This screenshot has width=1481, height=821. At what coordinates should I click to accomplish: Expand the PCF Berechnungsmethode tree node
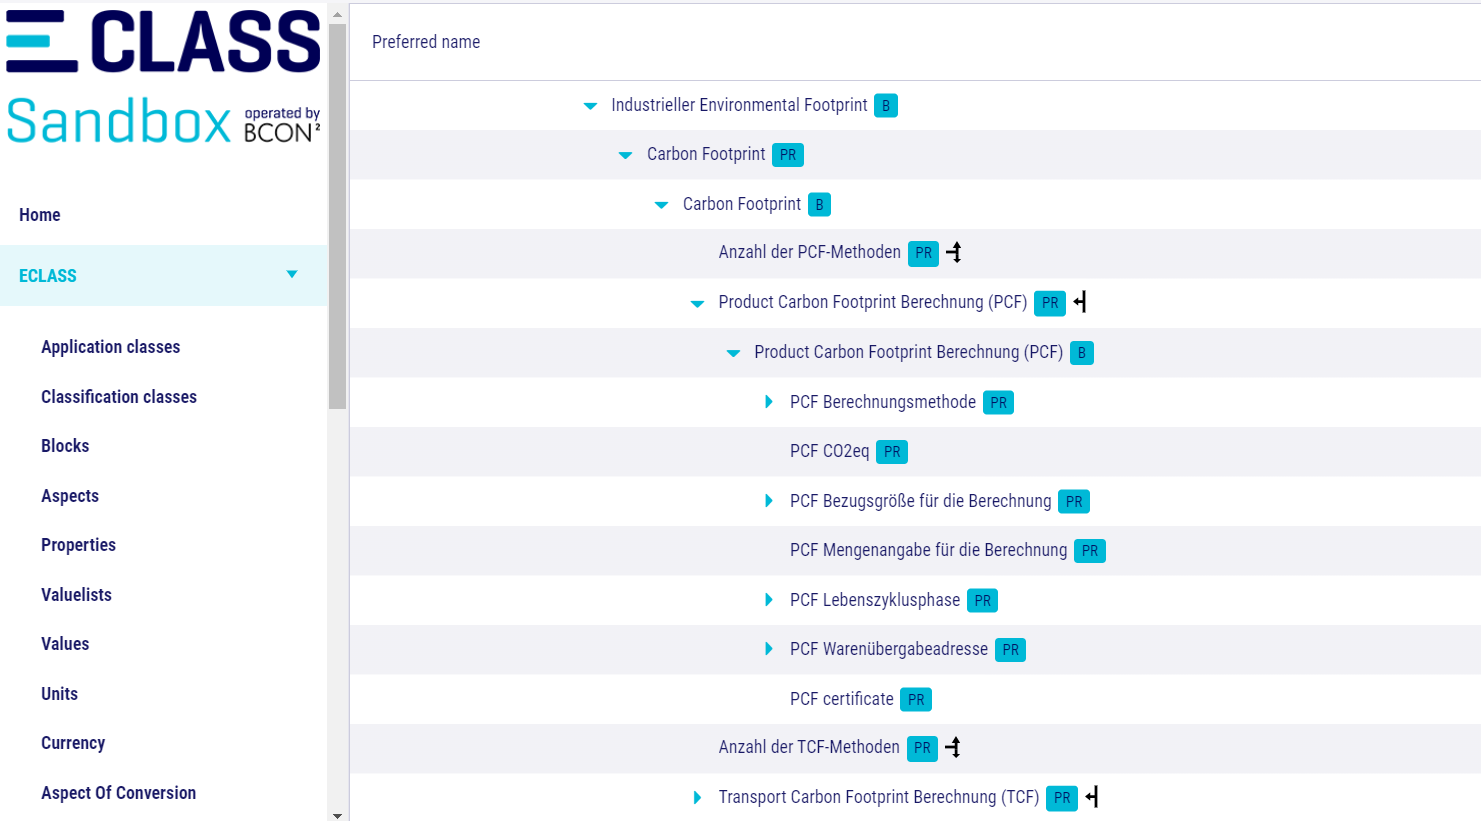tap(768, 402)
